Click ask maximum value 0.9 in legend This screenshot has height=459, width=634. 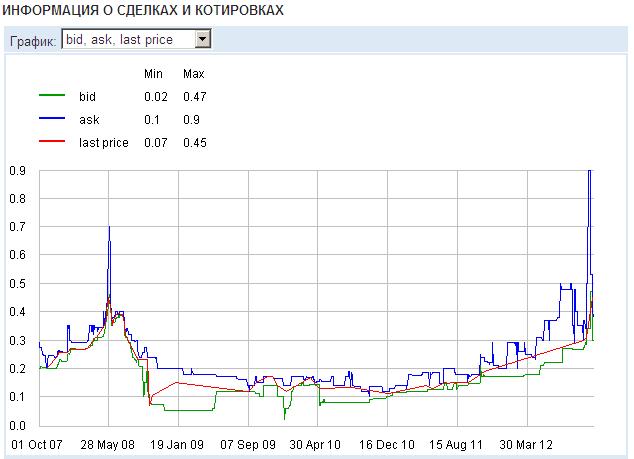tap(191, 120)
